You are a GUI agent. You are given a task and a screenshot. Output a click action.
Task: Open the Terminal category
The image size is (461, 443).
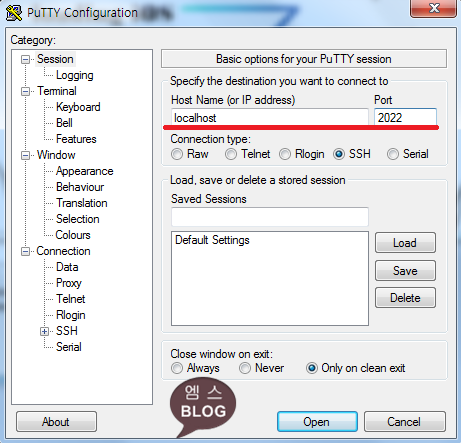(57, 91)
